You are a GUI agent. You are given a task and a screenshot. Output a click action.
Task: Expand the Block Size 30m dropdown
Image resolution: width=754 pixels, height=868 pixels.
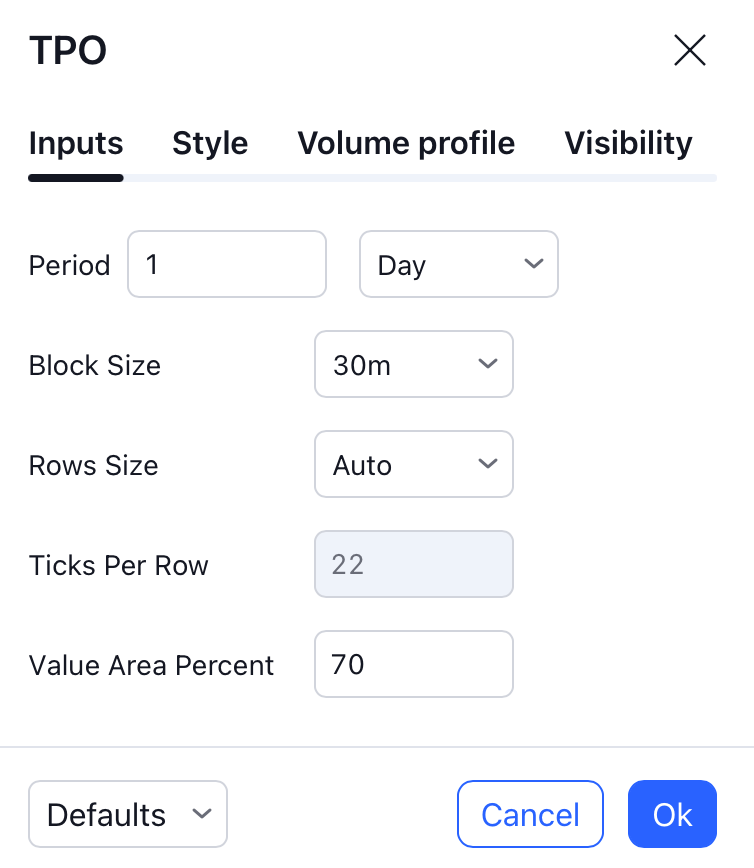coord(414,364)
